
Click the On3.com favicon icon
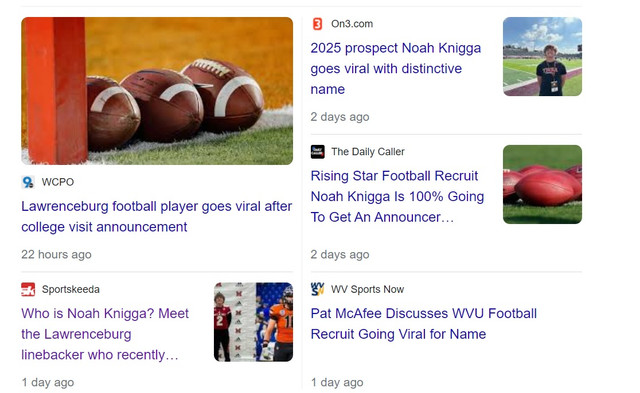tap(317, 24)
